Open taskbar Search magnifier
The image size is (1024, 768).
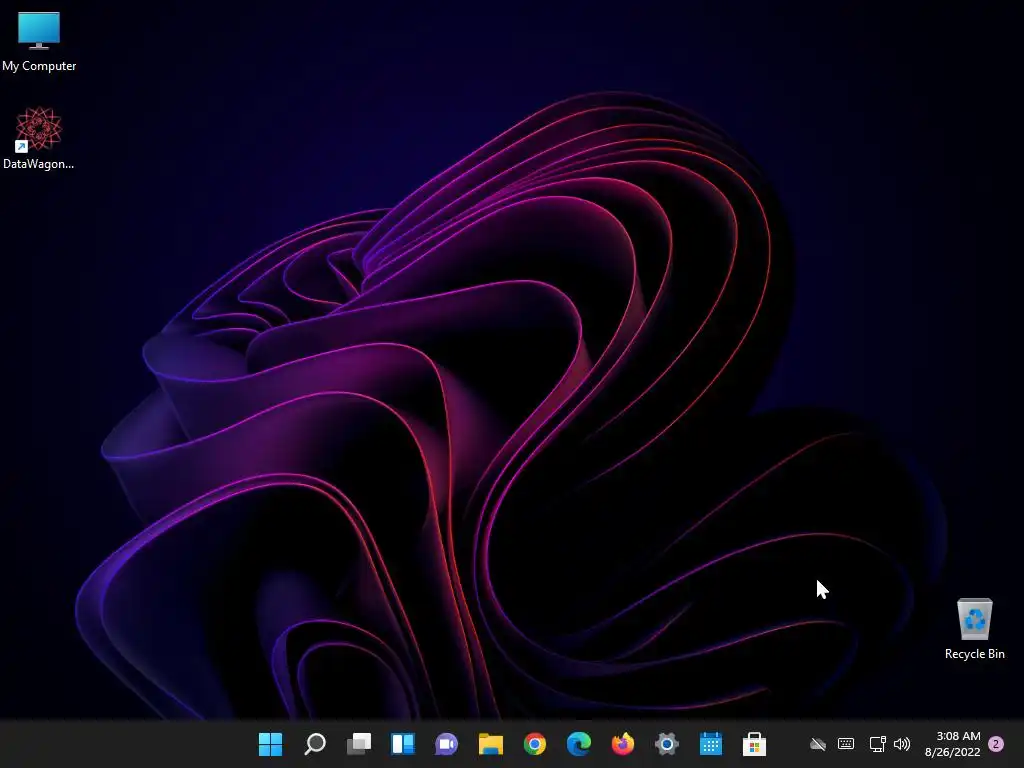click(315, 744)
